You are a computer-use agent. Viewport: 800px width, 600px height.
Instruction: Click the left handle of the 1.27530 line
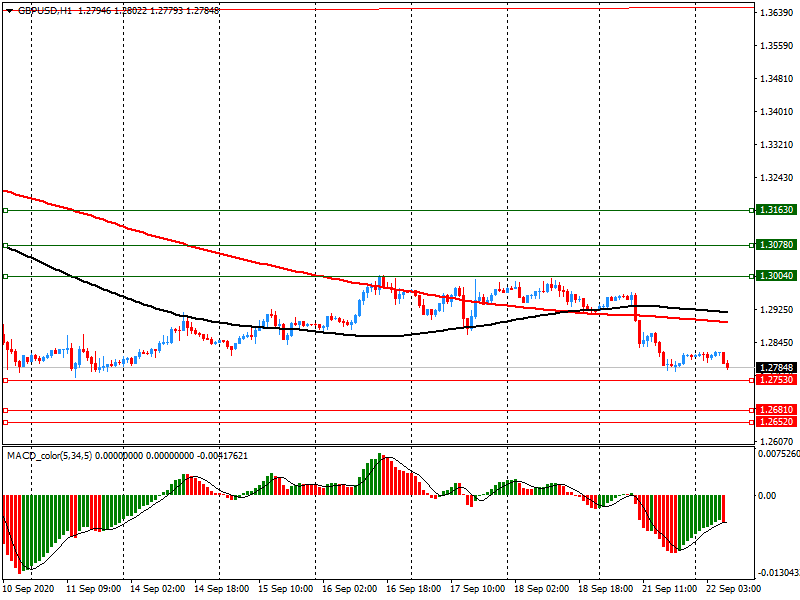point(6,381)
